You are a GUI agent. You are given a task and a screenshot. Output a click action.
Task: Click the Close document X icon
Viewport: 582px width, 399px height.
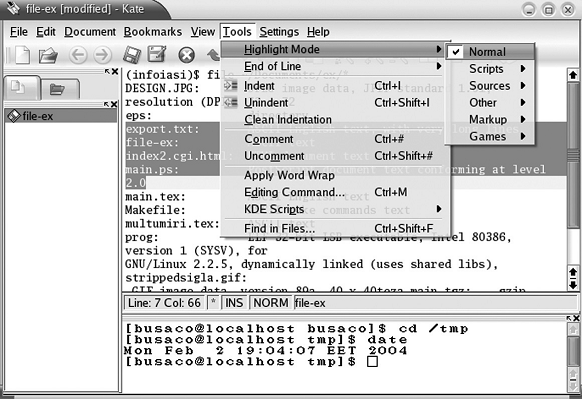[x=186, y=55]
